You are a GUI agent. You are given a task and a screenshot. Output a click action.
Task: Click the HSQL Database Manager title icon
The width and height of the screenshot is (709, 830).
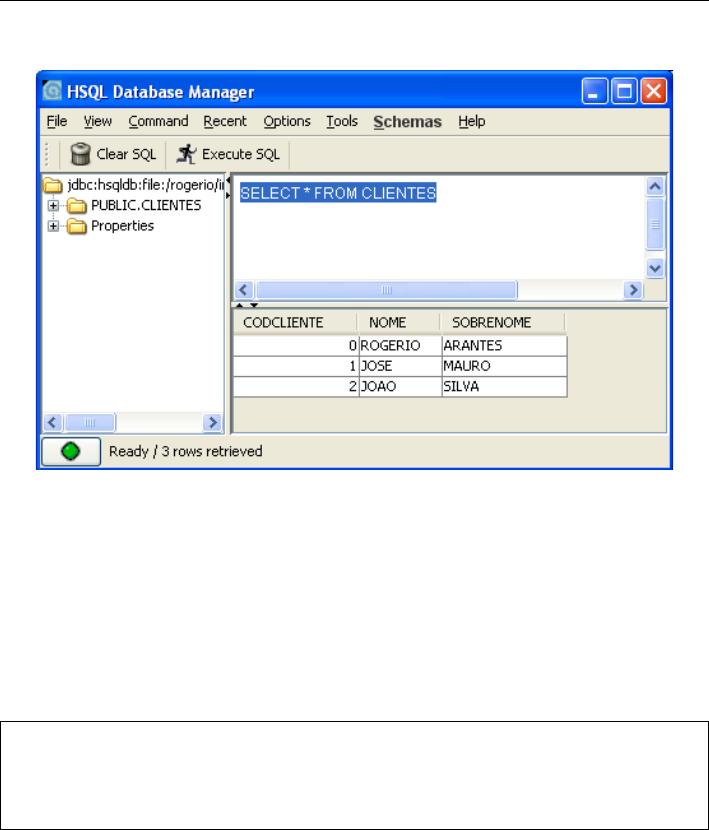pos(53,93)
